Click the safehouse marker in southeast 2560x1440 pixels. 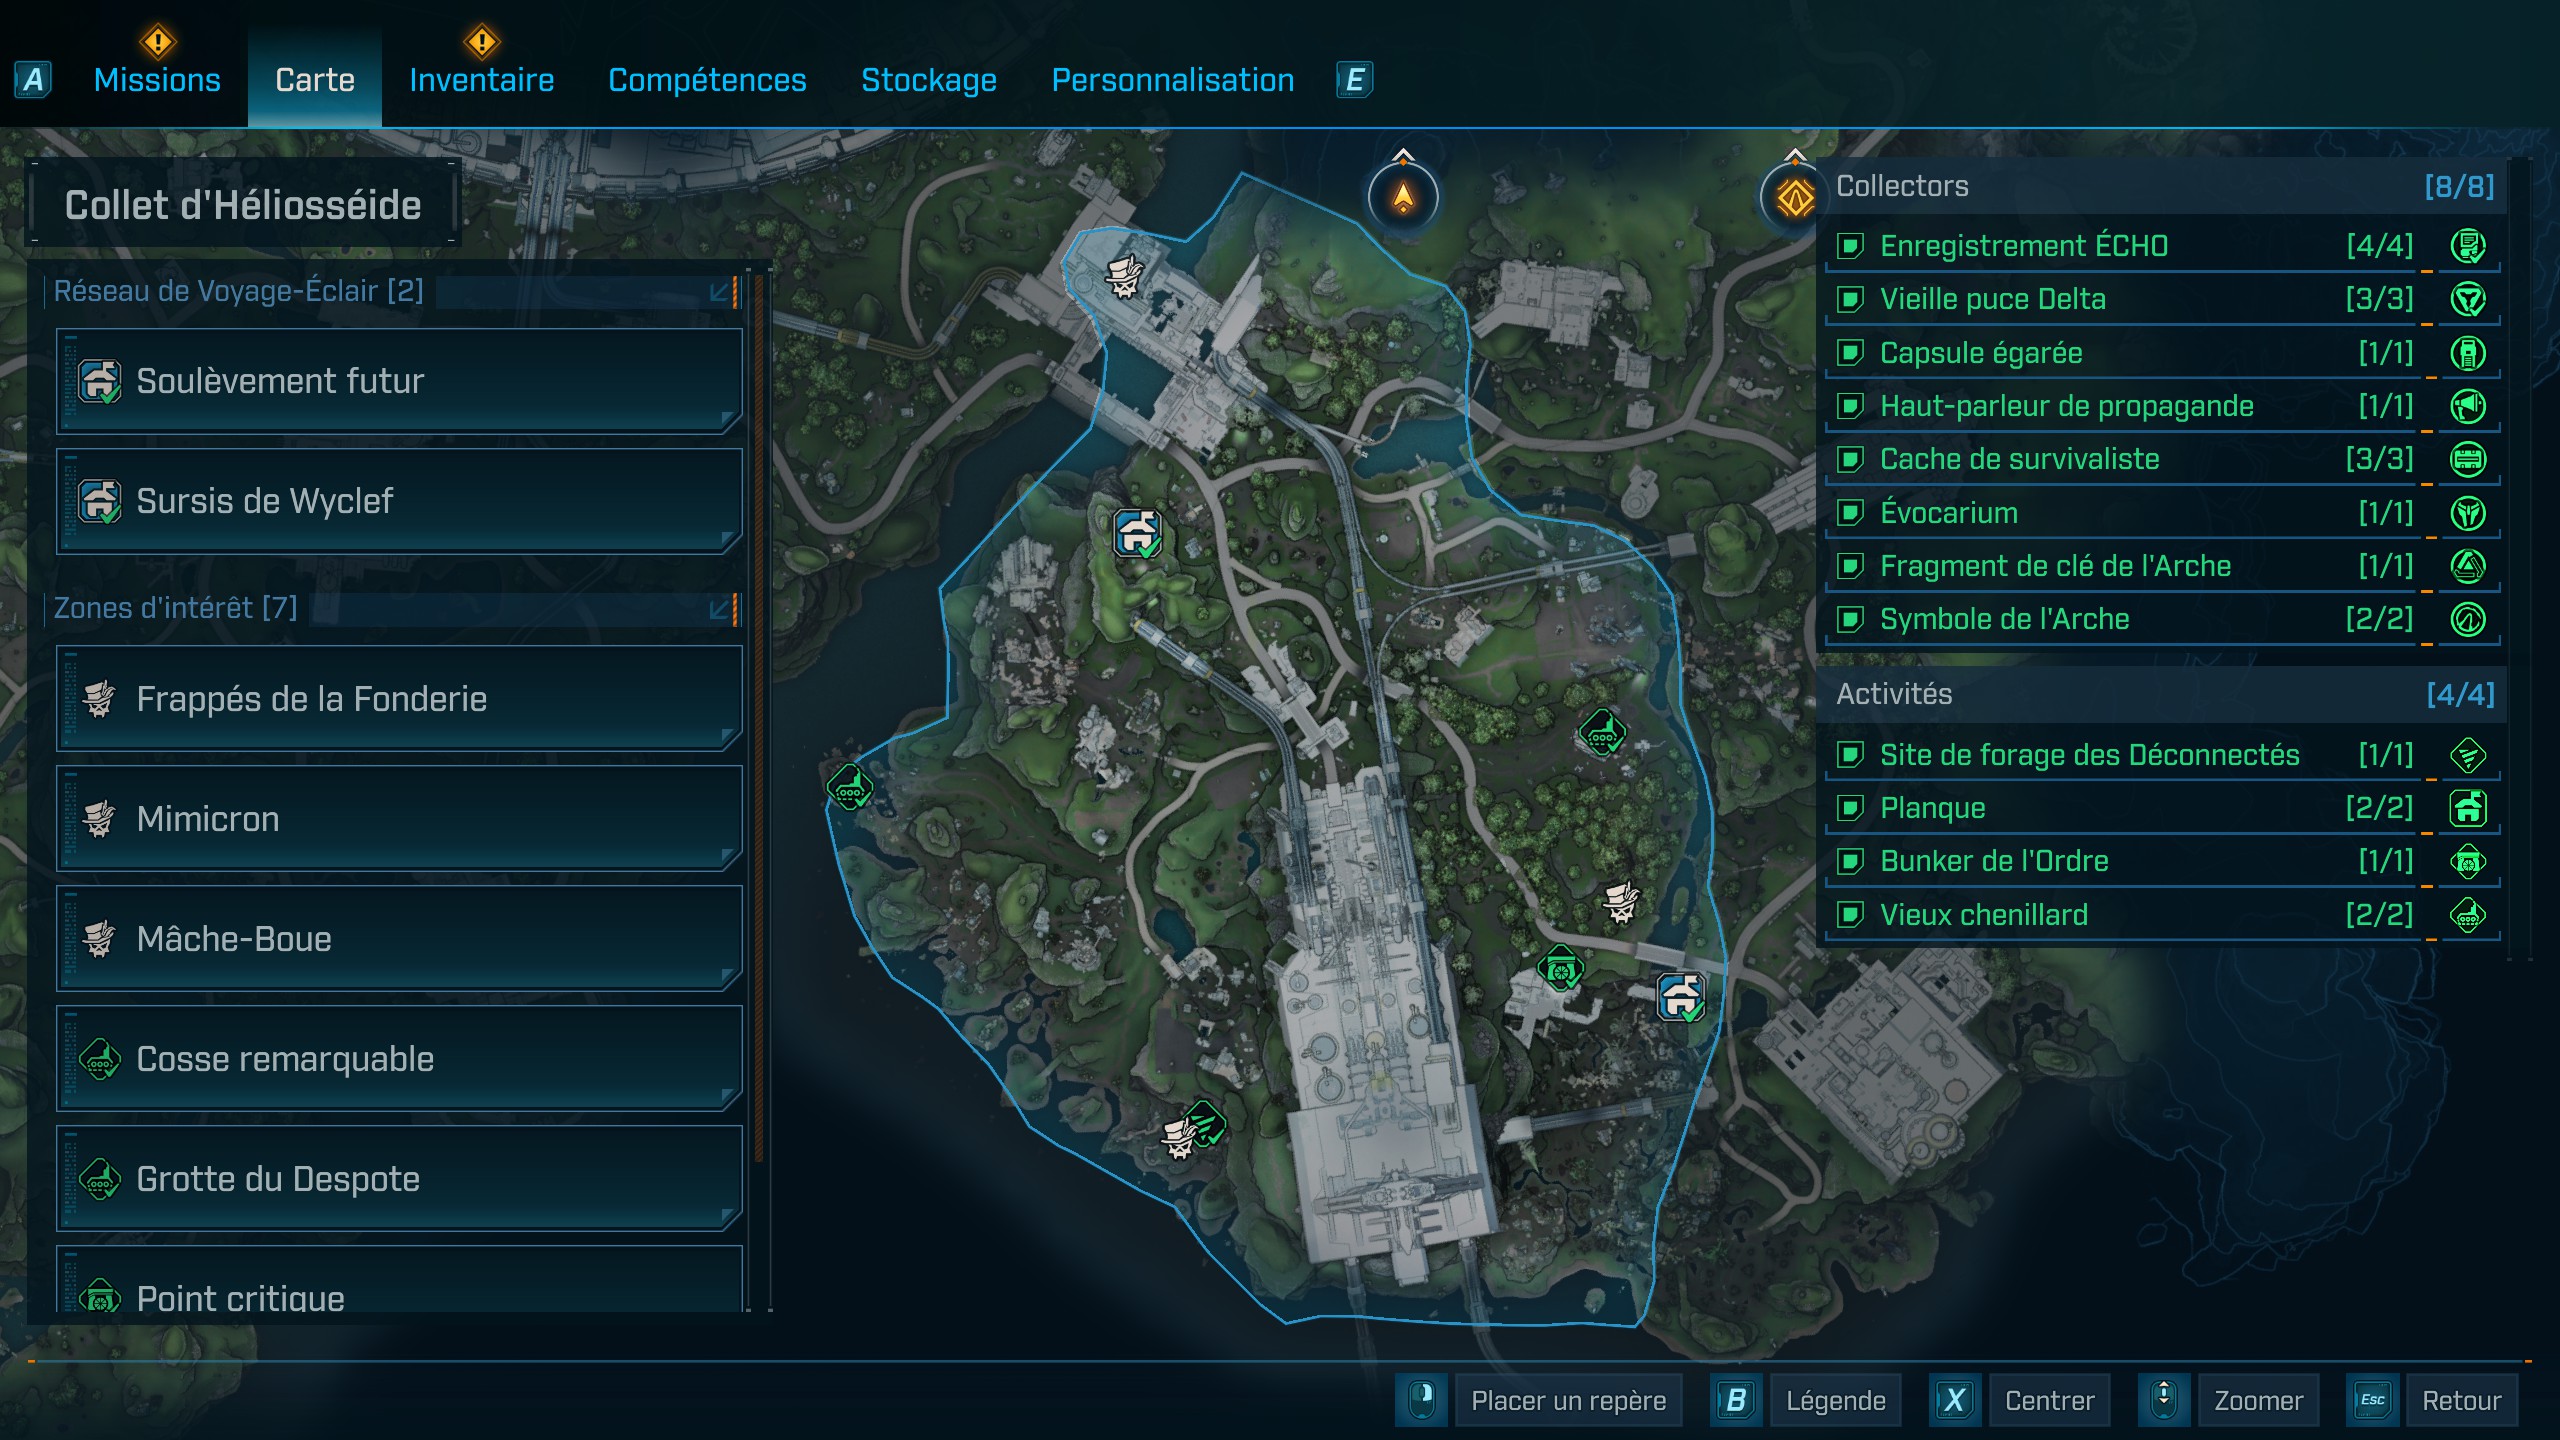click(1681, 996)
